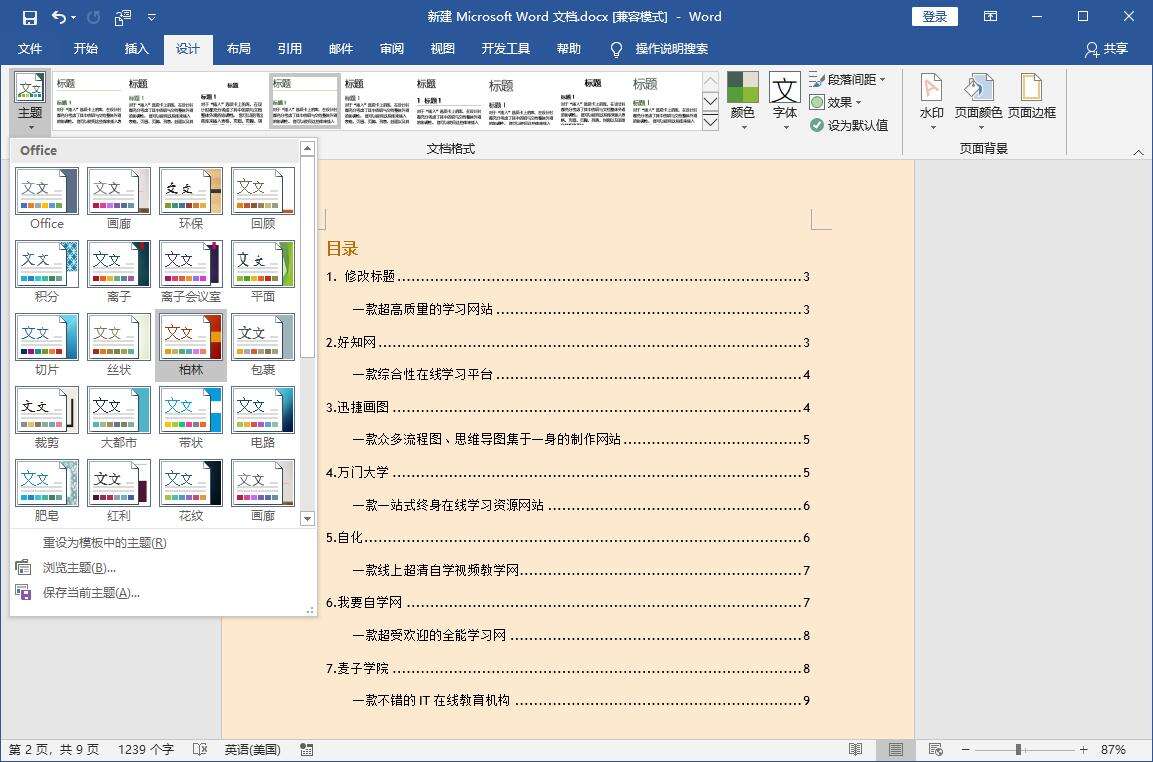Collapse the ribbon with the chevron
This screenshot has height=762, width=1153.
coord(1138,152)
